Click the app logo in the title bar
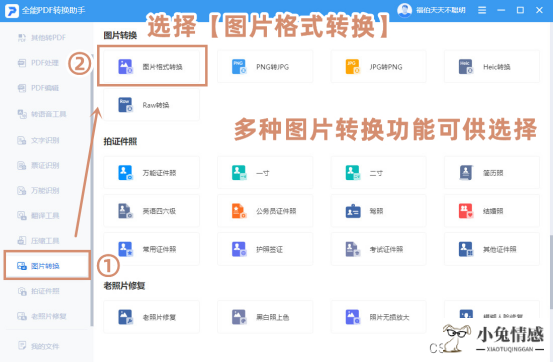The width and height of the screenshot is (554, 363). click(11, 10)
